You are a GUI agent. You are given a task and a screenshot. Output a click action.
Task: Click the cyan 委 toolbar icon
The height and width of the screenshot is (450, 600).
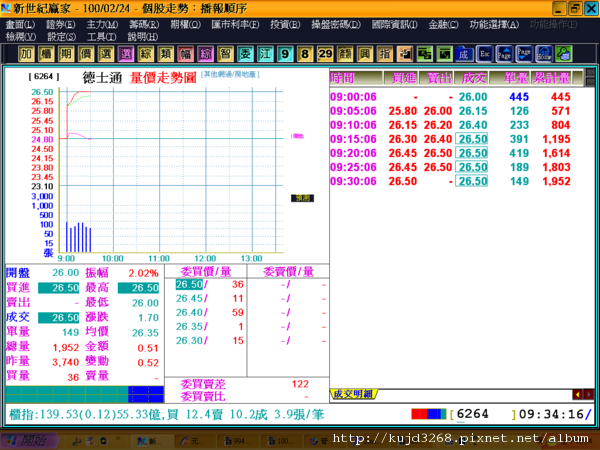click(245, 54)
